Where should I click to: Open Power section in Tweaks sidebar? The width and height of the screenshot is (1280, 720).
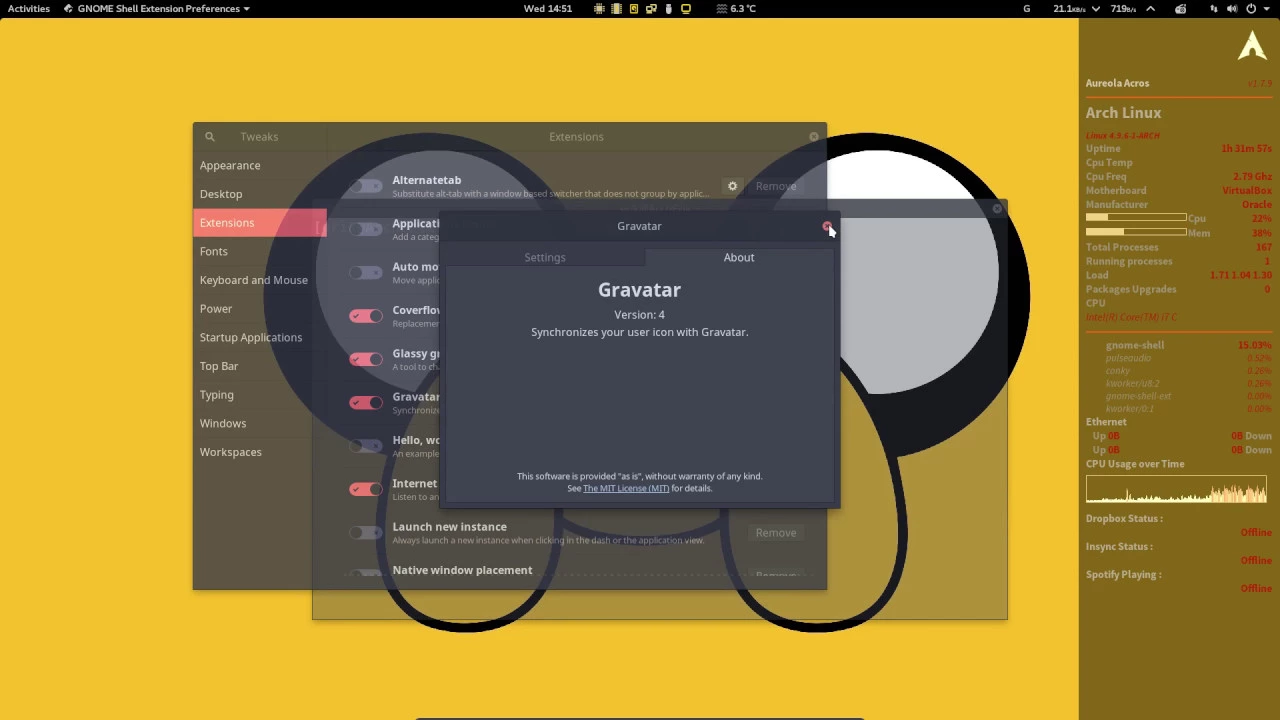260,309
